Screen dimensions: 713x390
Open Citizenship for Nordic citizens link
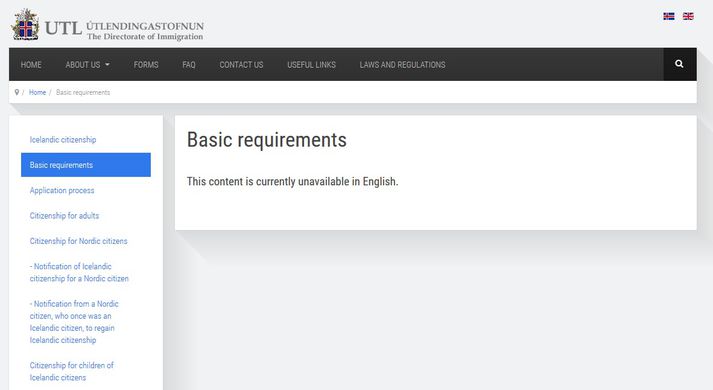click(78, 241)
